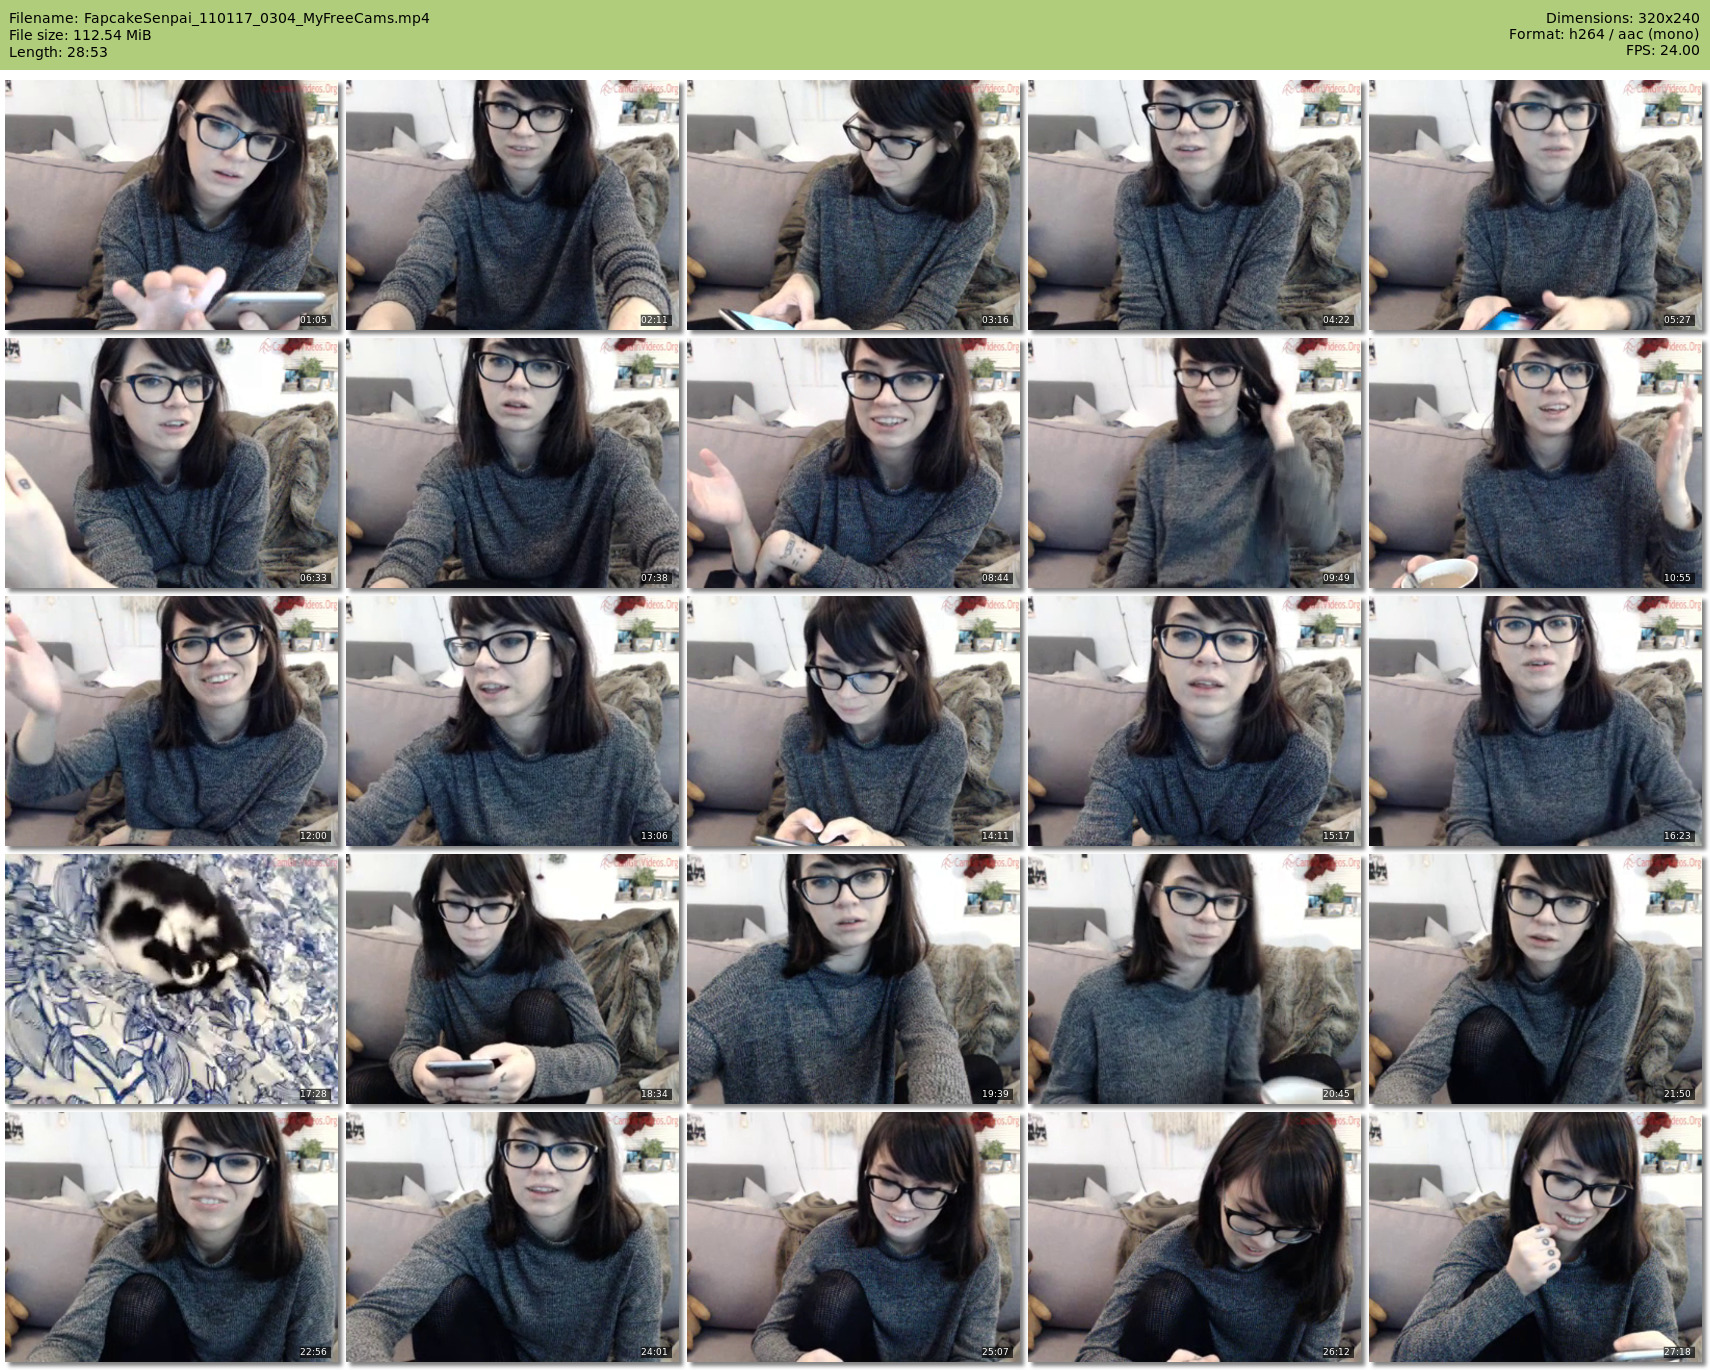Click the frame at 10:55
Image resolution: width=1710 pixels, height=1370 pixels.
coord(1536,463)
